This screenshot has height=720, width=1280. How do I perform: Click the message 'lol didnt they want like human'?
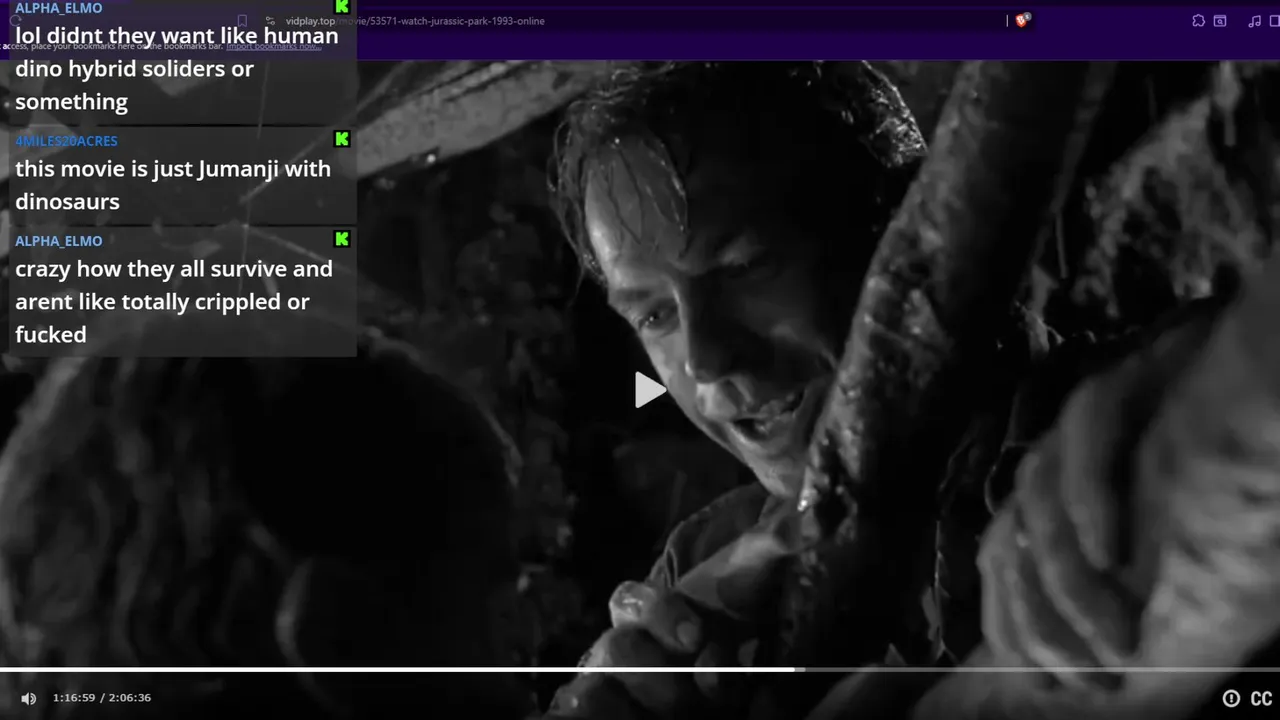click(177, 68)
